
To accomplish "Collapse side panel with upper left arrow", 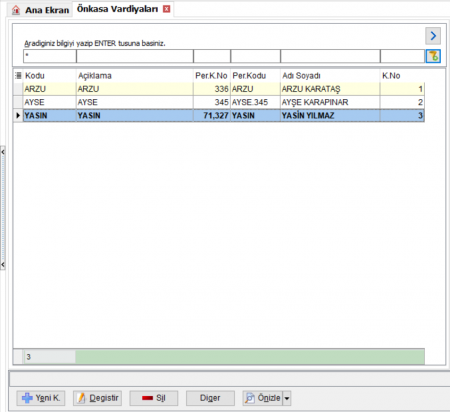I will (3, 152).
